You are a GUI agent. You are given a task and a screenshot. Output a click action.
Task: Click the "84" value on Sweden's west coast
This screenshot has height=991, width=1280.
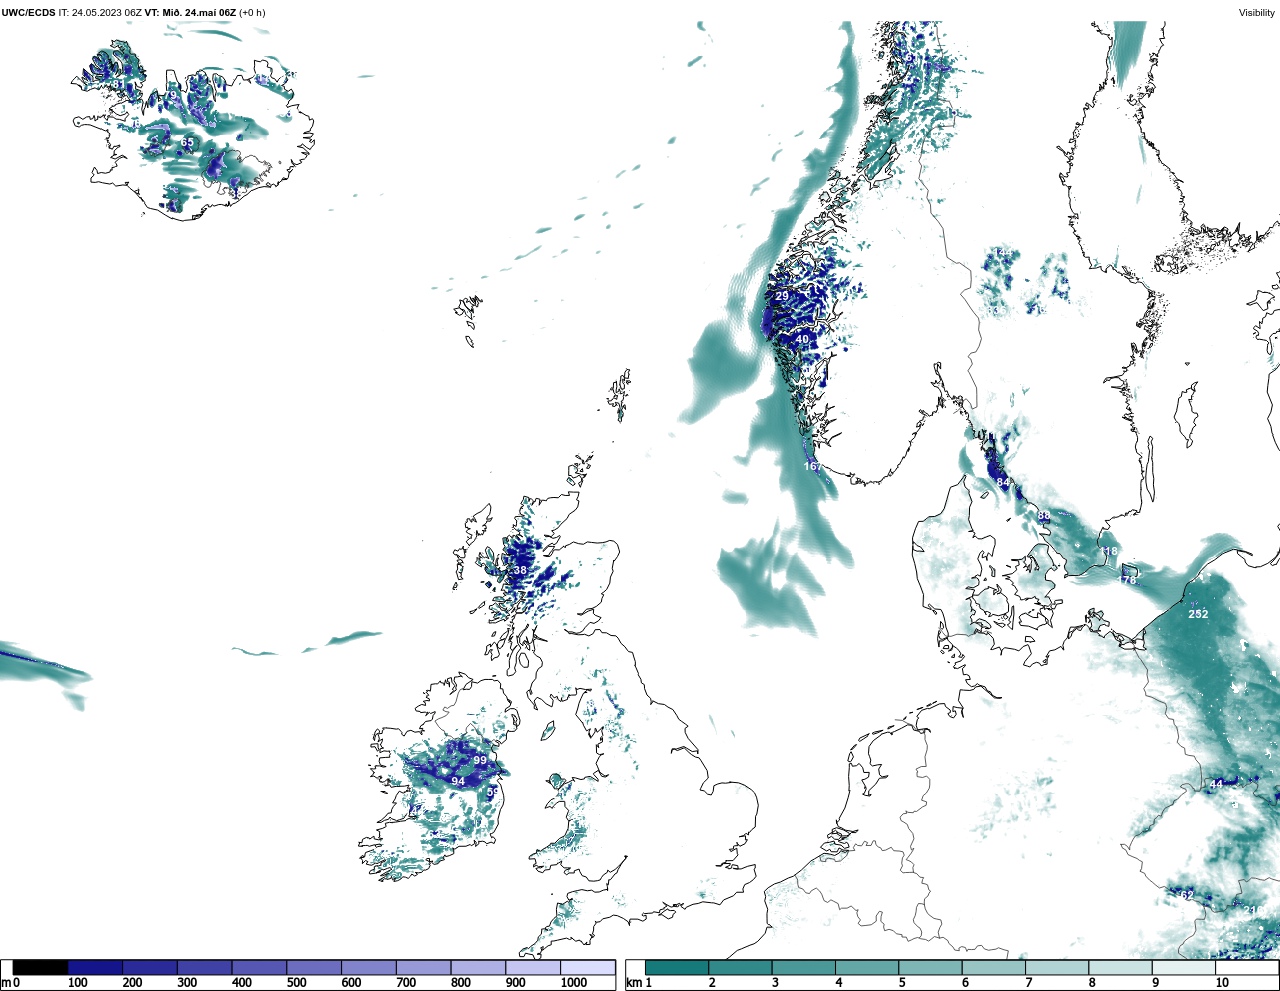click(1003, 483)
